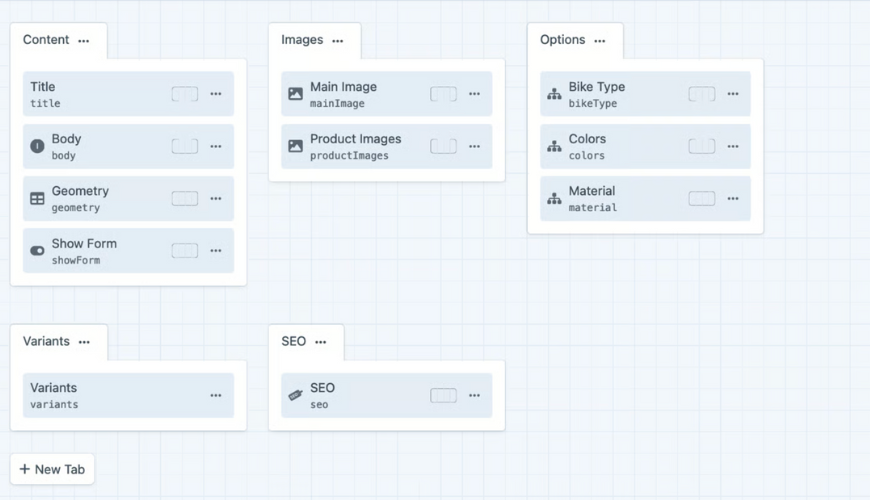Select the Content tab label
The height and width of the screenshot is (500, 870).
click(46, 39)
